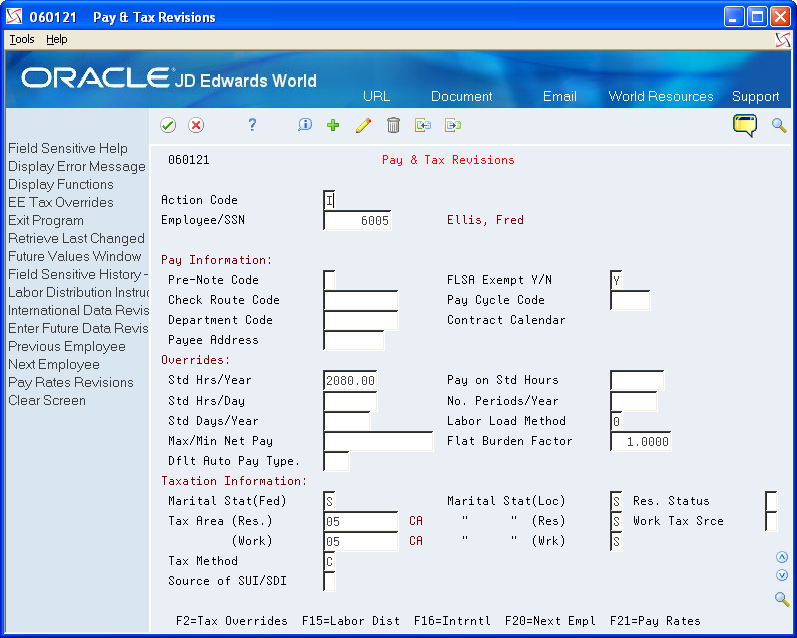Click the Source of SUI/SDI field
This screenshot has width=797, height=638.
point(329,581)
